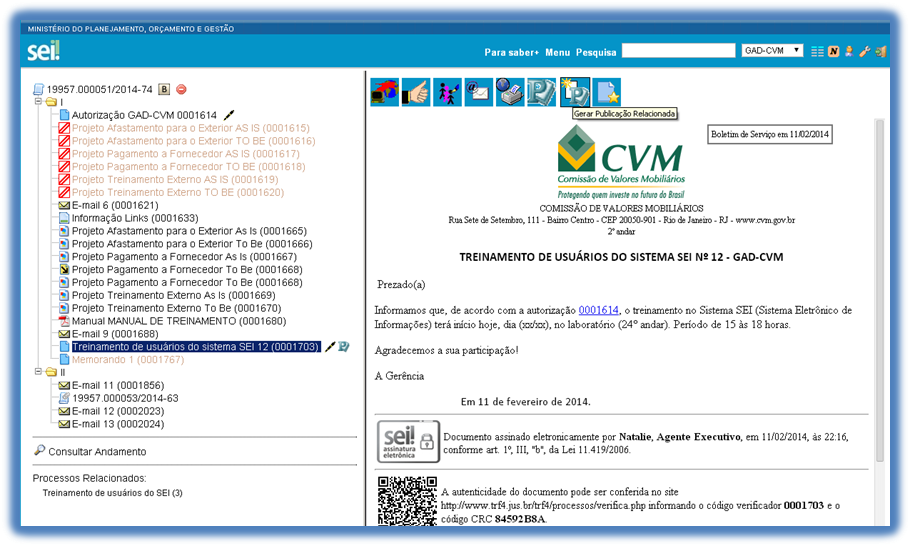Click the Boletim de Serviço em 11/02/2014 box
This screenshot has width=910, height=546.
[x=770, y=134]
